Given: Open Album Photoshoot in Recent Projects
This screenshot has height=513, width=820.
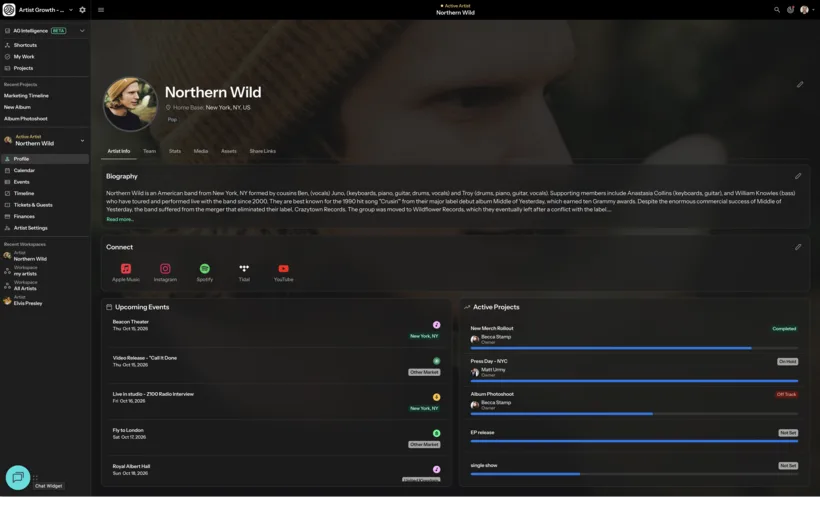Looking at the screenshot, I should click(26, 119).
